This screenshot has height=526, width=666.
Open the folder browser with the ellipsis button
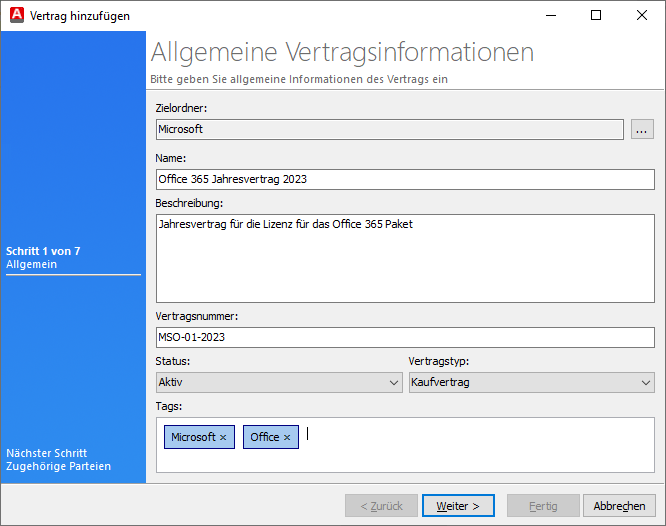[x=642, y=129]
